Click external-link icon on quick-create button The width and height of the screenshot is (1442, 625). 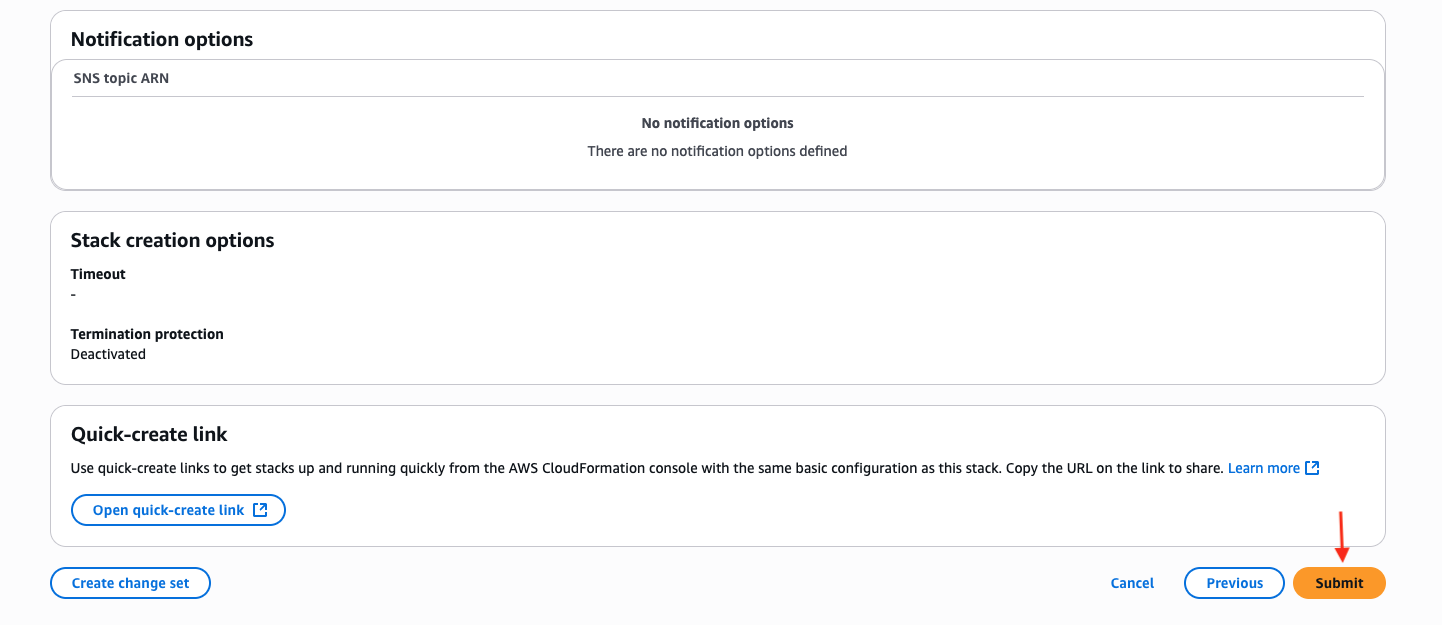coord(260,510)
